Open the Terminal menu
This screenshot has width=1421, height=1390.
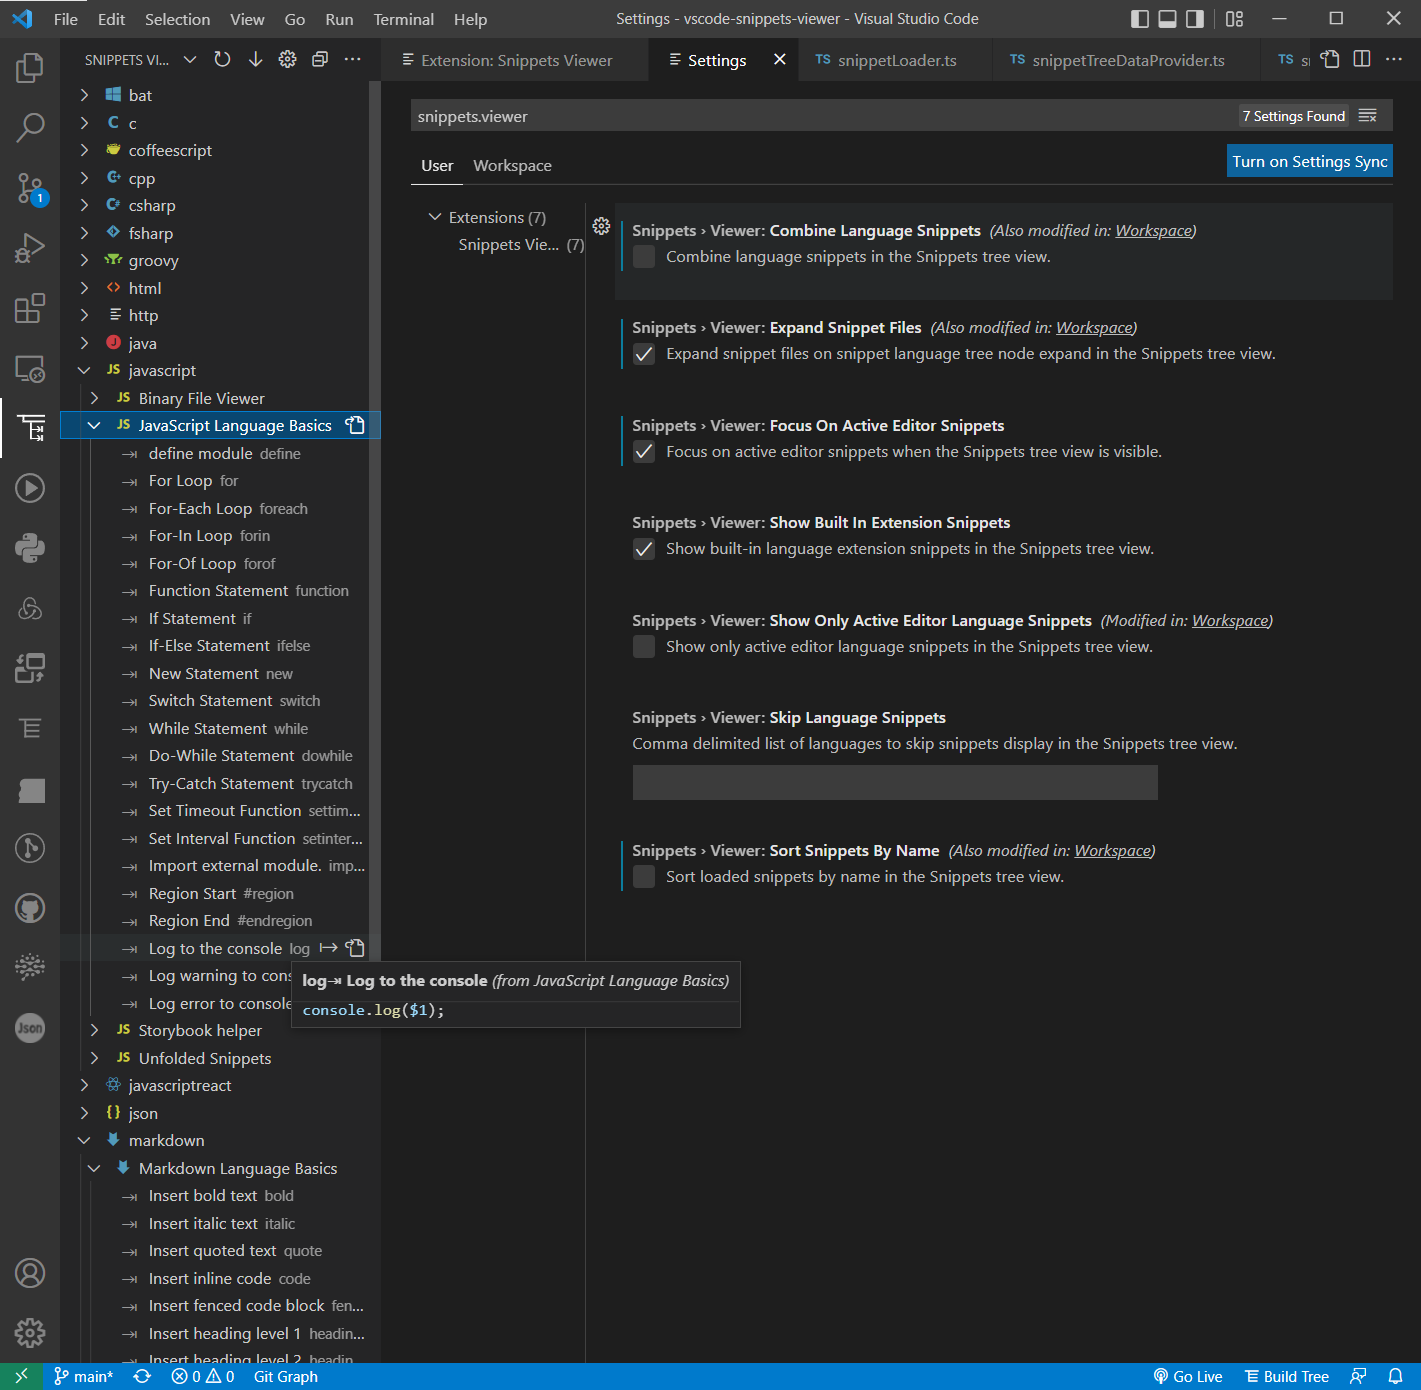tap(404, 19)
